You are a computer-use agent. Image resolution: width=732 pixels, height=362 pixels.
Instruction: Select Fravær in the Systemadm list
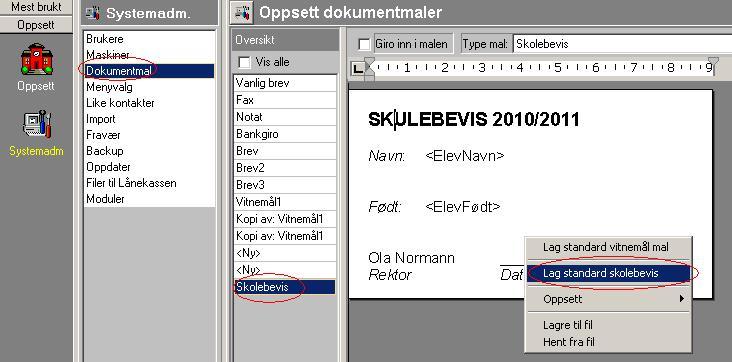click(x=149, y=135)
